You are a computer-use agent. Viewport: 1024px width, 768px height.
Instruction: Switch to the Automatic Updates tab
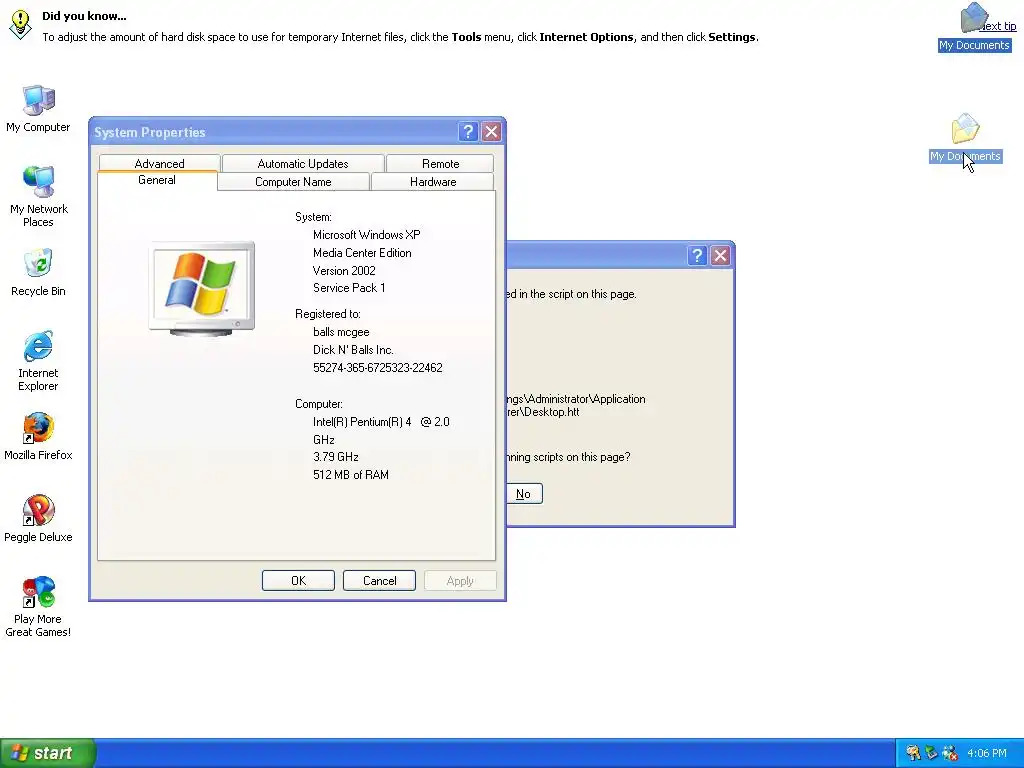(303, 163)
